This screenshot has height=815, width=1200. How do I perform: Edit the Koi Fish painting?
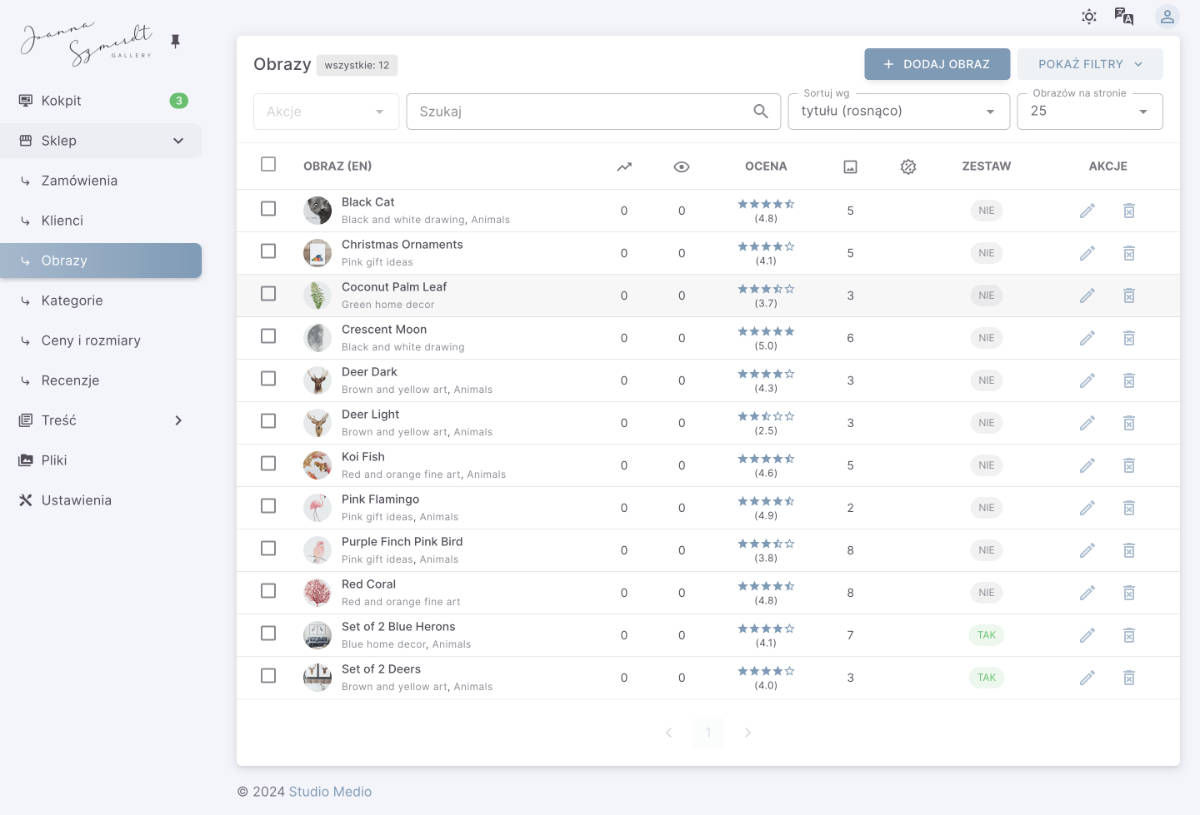click(1087, 465)
